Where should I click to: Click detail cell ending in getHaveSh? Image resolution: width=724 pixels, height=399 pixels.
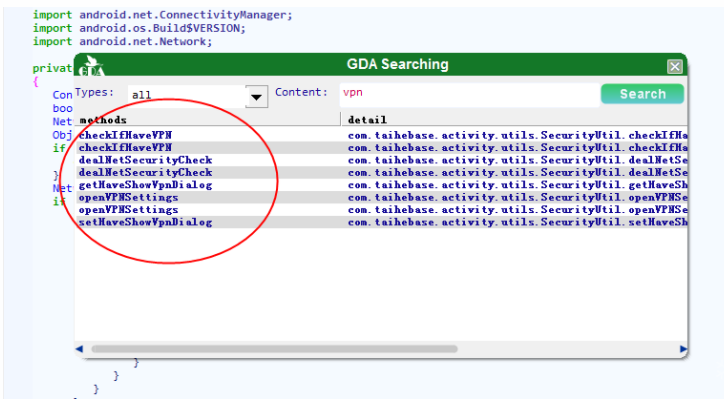click(517, 185)
